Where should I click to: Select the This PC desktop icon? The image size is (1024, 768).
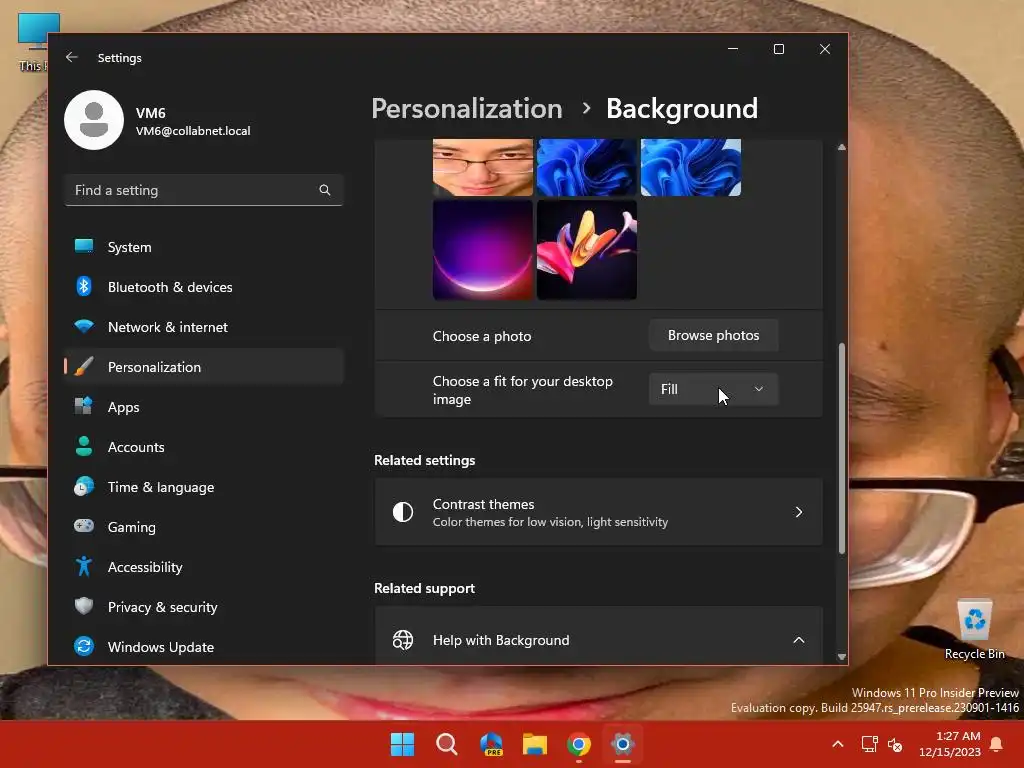(x=33, y=42)
